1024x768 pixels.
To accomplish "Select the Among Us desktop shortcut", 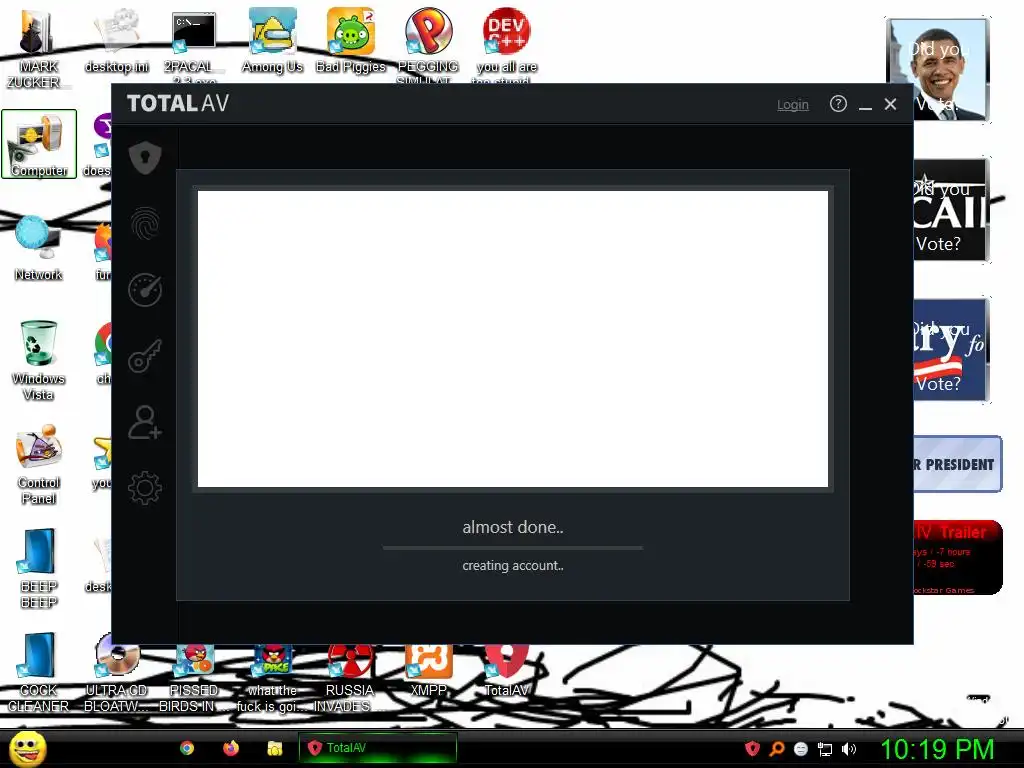I will pyautogui.click(x=272, y=40).
